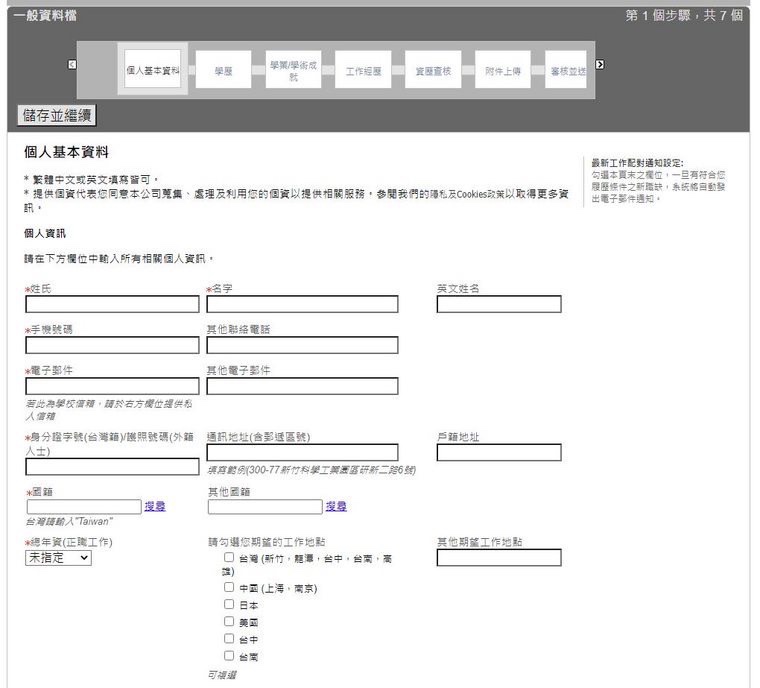This screenshot has width=760, height=688.
Task: Focus the 姓氏 input field
Action: tap(112, 304)
